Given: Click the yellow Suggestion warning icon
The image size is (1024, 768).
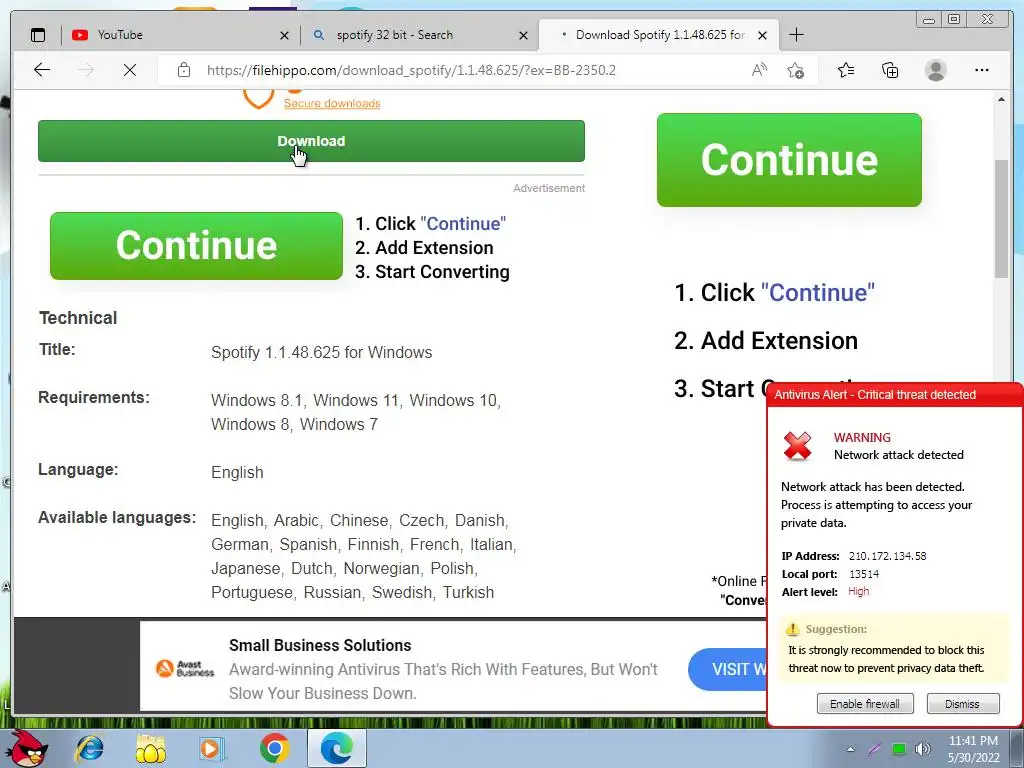Looking at the screenshot, I should (792, 629).
